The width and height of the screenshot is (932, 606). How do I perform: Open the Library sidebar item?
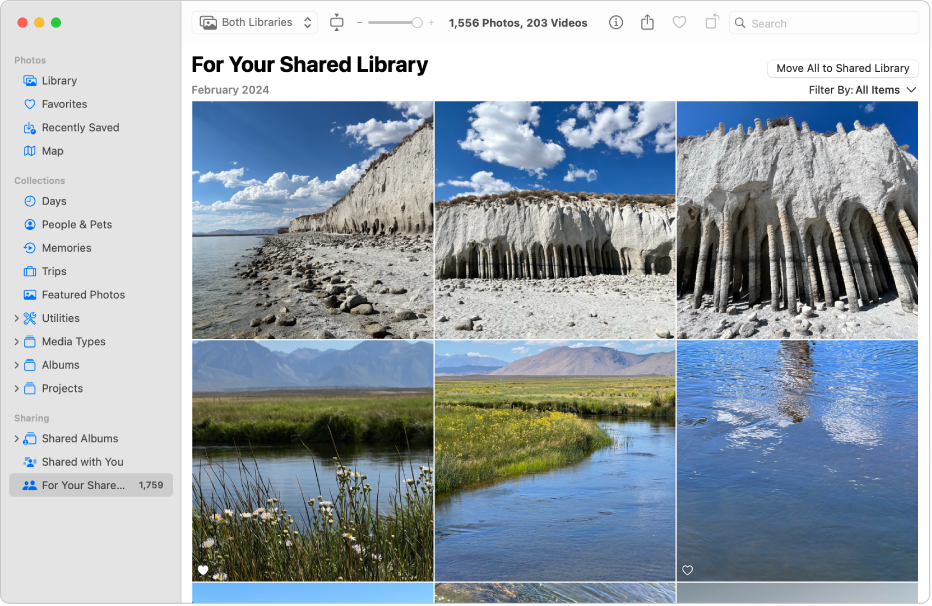point(62,80)
